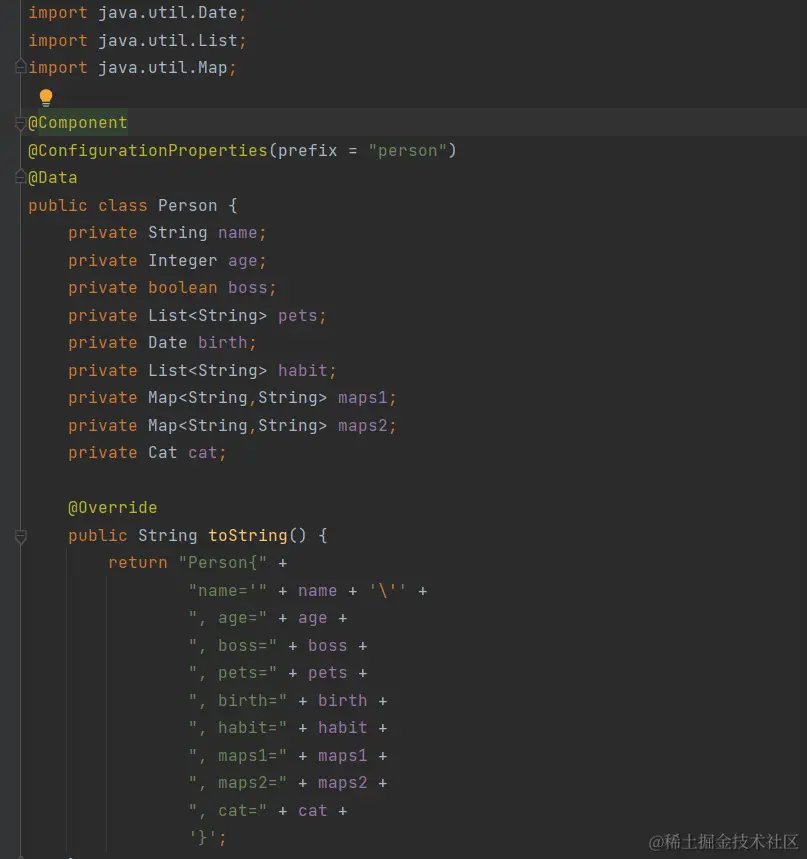Click java.util.Date in the import line
This screenshot has width=807, height=859.
pos(168,13)
